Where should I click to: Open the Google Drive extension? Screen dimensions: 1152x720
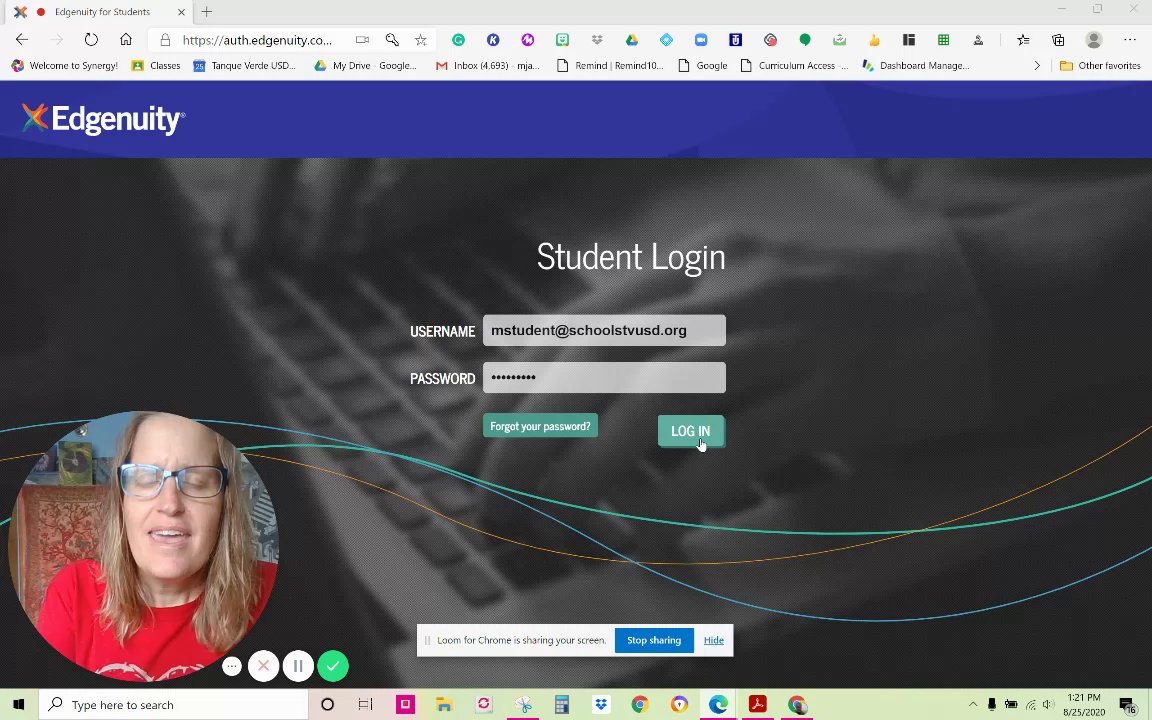click(632, 40)
